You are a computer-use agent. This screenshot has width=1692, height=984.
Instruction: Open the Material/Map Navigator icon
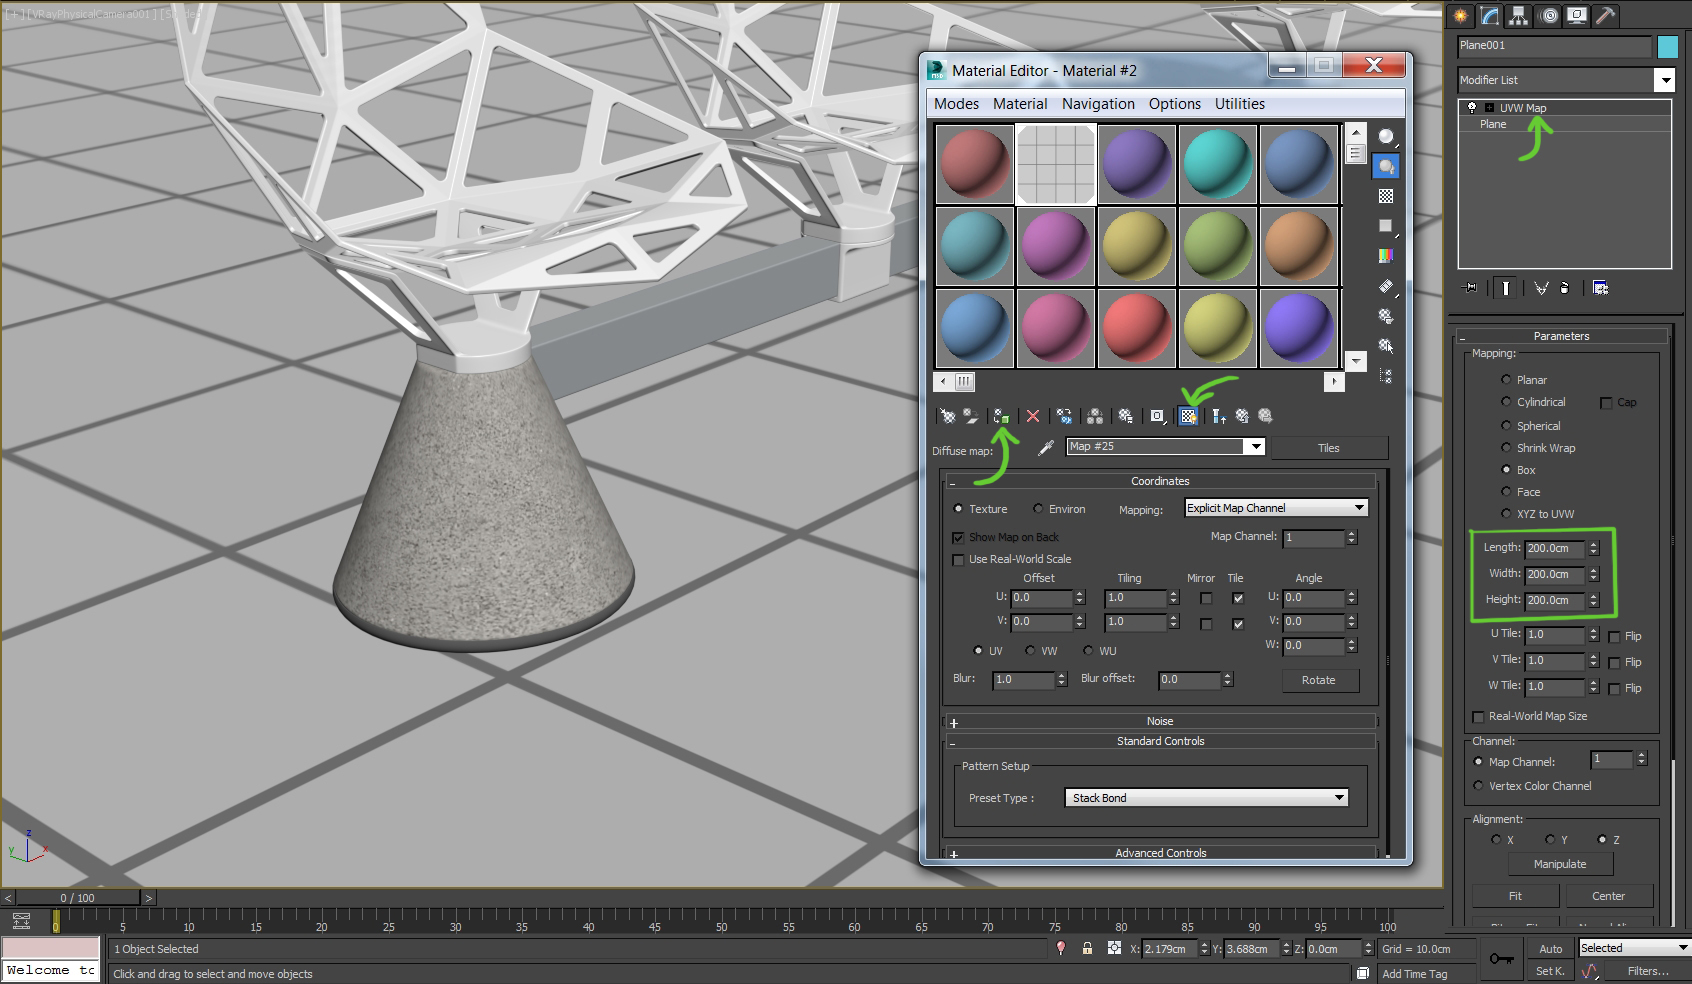tap(1386, 377)
